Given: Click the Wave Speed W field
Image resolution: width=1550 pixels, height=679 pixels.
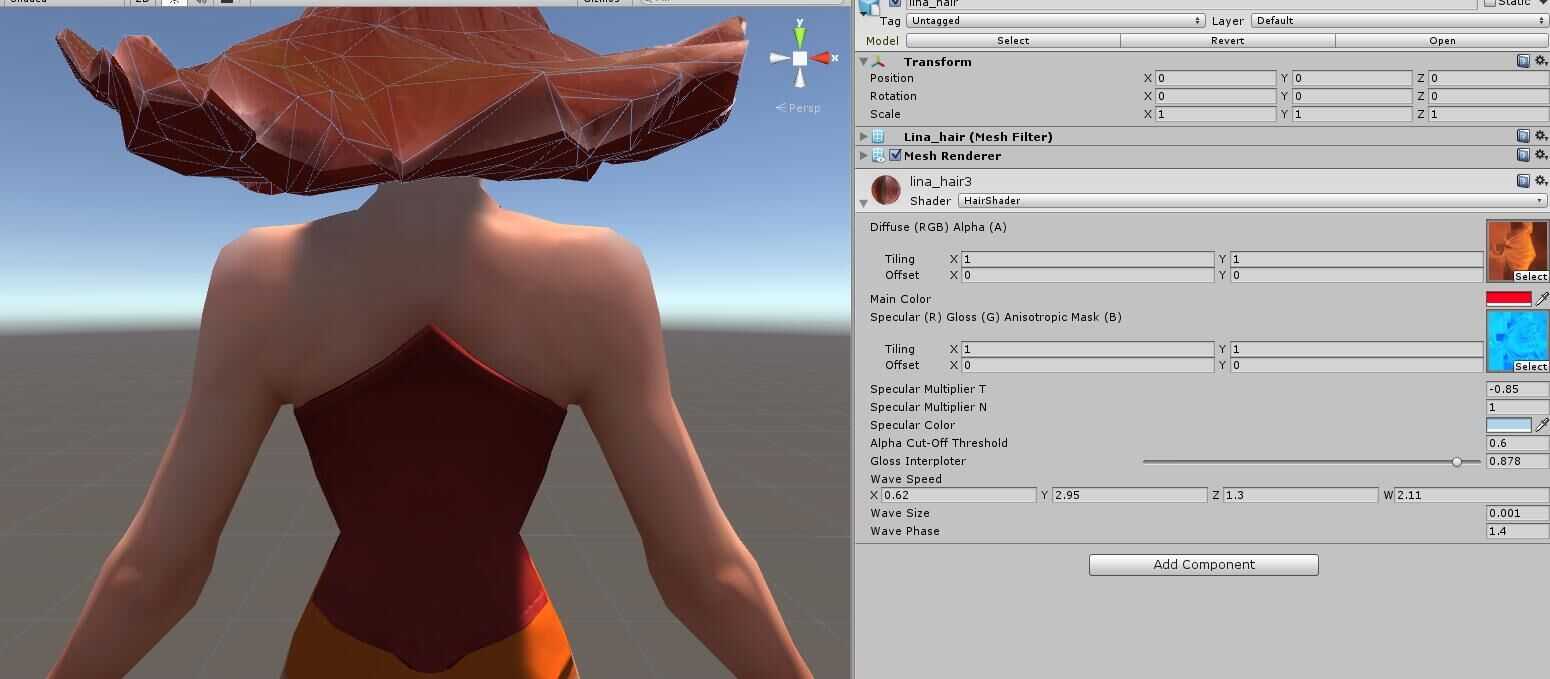Looking at the screenshot, I should click(x=1472, y=495).
